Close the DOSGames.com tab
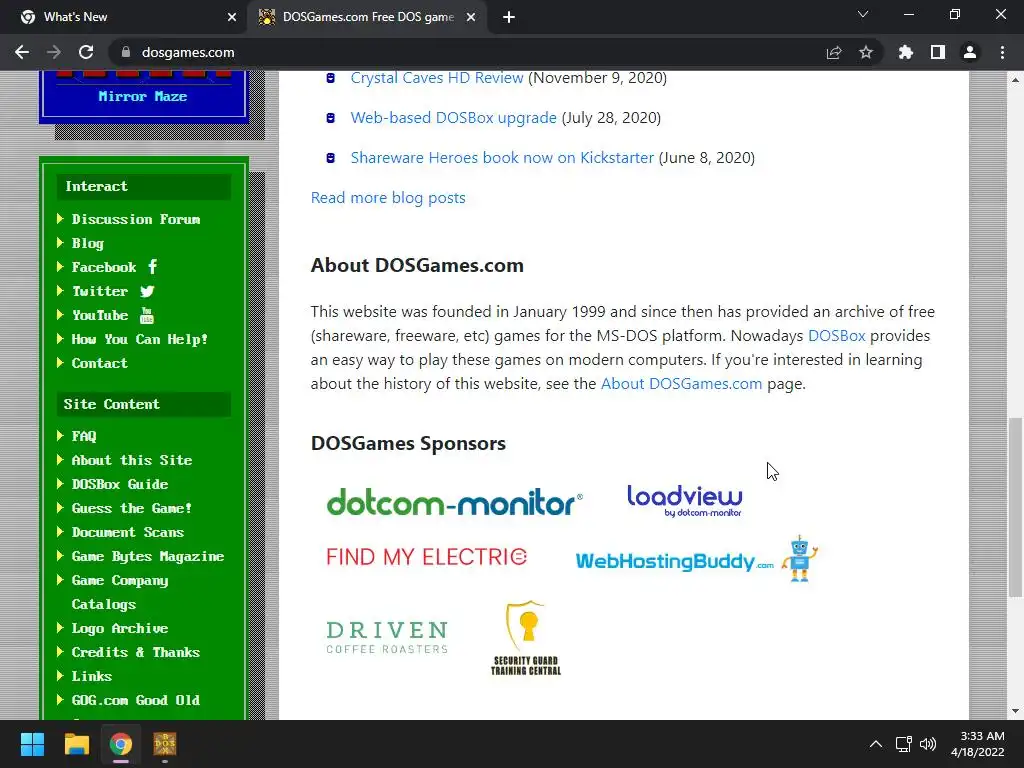1024x768 pixels. [x=471, y=17]
